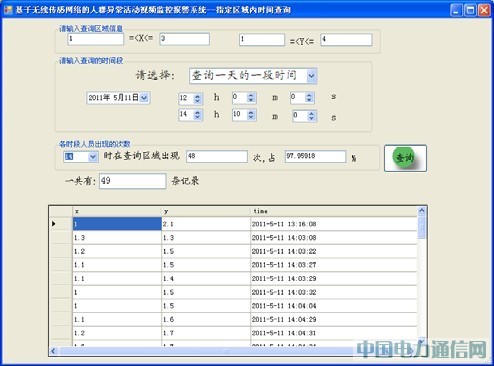Click the total records field showing 49
This screenshot has width=494, height=366.
coord(133,181)
